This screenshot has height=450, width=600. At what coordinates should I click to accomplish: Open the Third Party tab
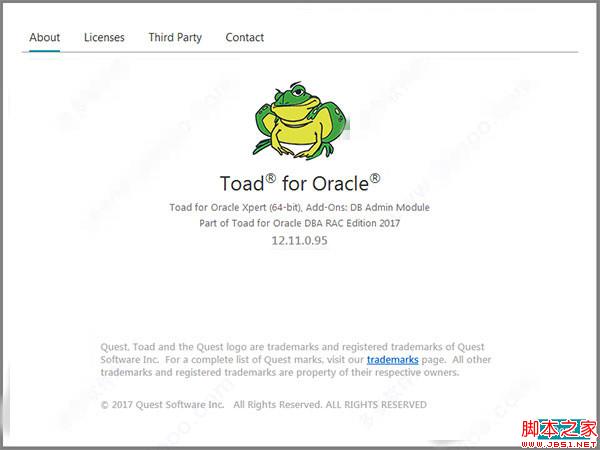click(175, 38)
